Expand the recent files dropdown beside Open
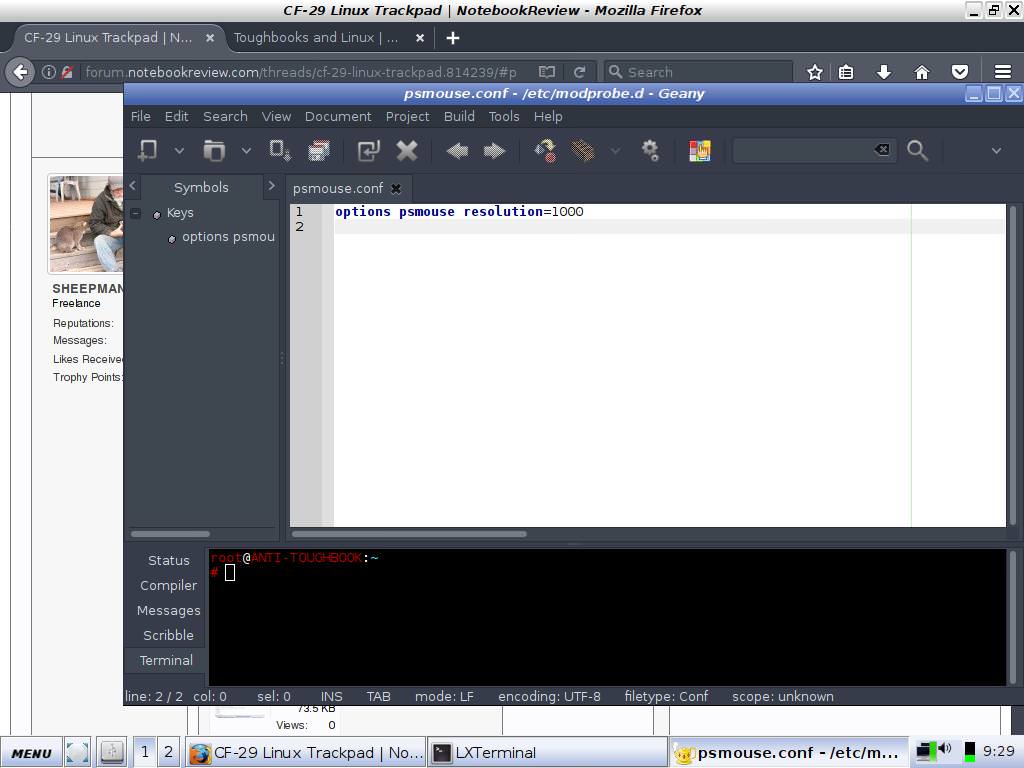This screenshot has width=1024, height=768. click(246, 151)
